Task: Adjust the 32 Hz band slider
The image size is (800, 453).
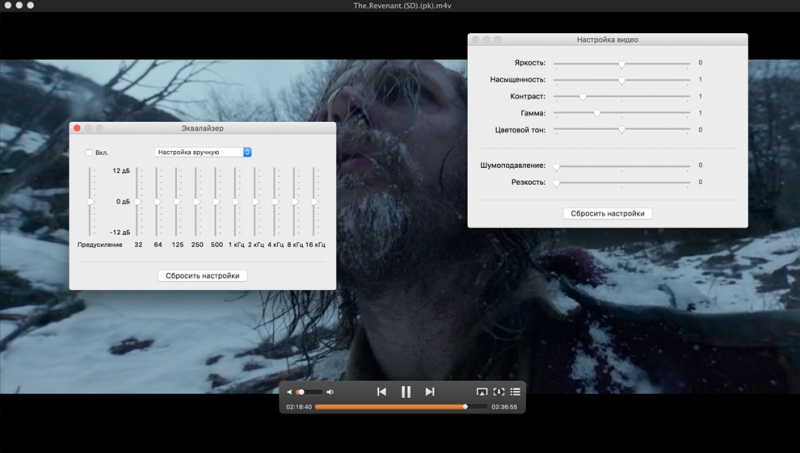Action: click(137, 202)
